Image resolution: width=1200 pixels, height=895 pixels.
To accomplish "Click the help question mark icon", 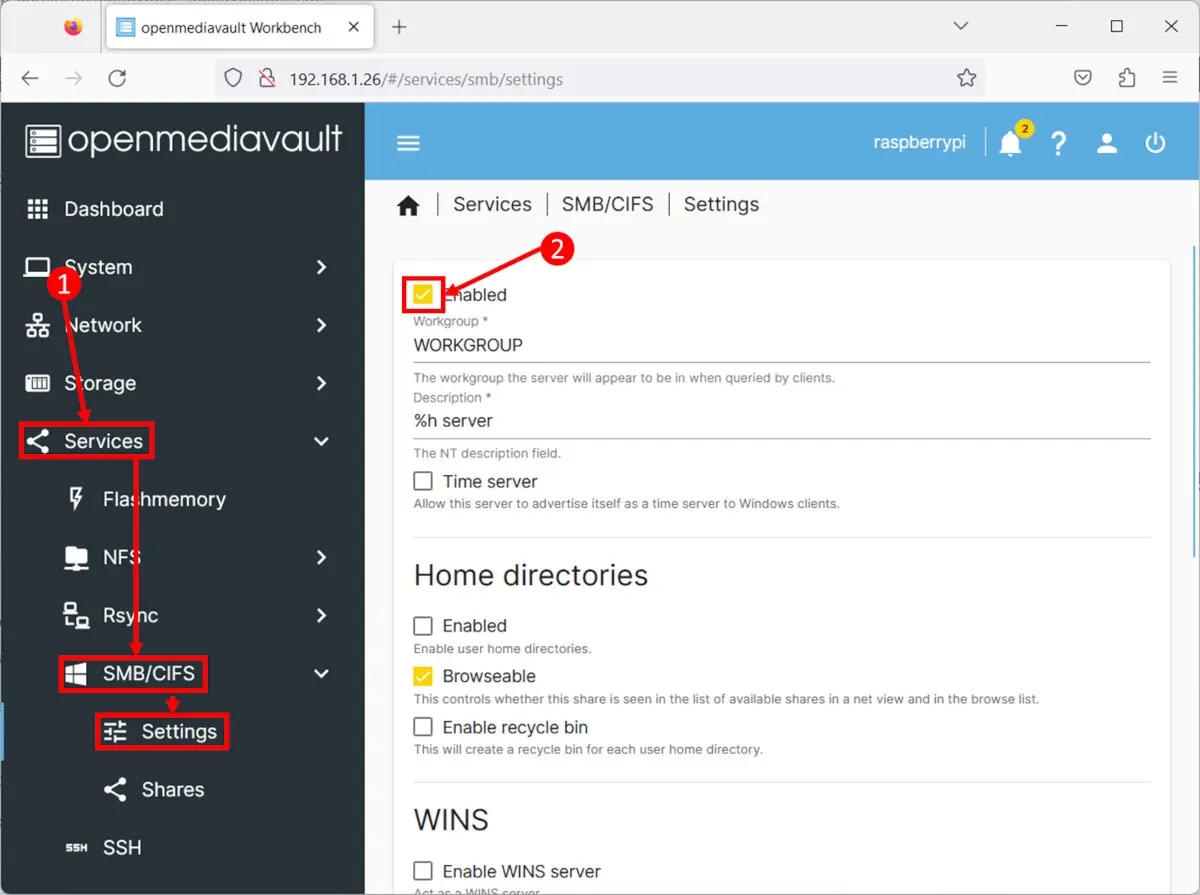I will tap(1058, 144).
